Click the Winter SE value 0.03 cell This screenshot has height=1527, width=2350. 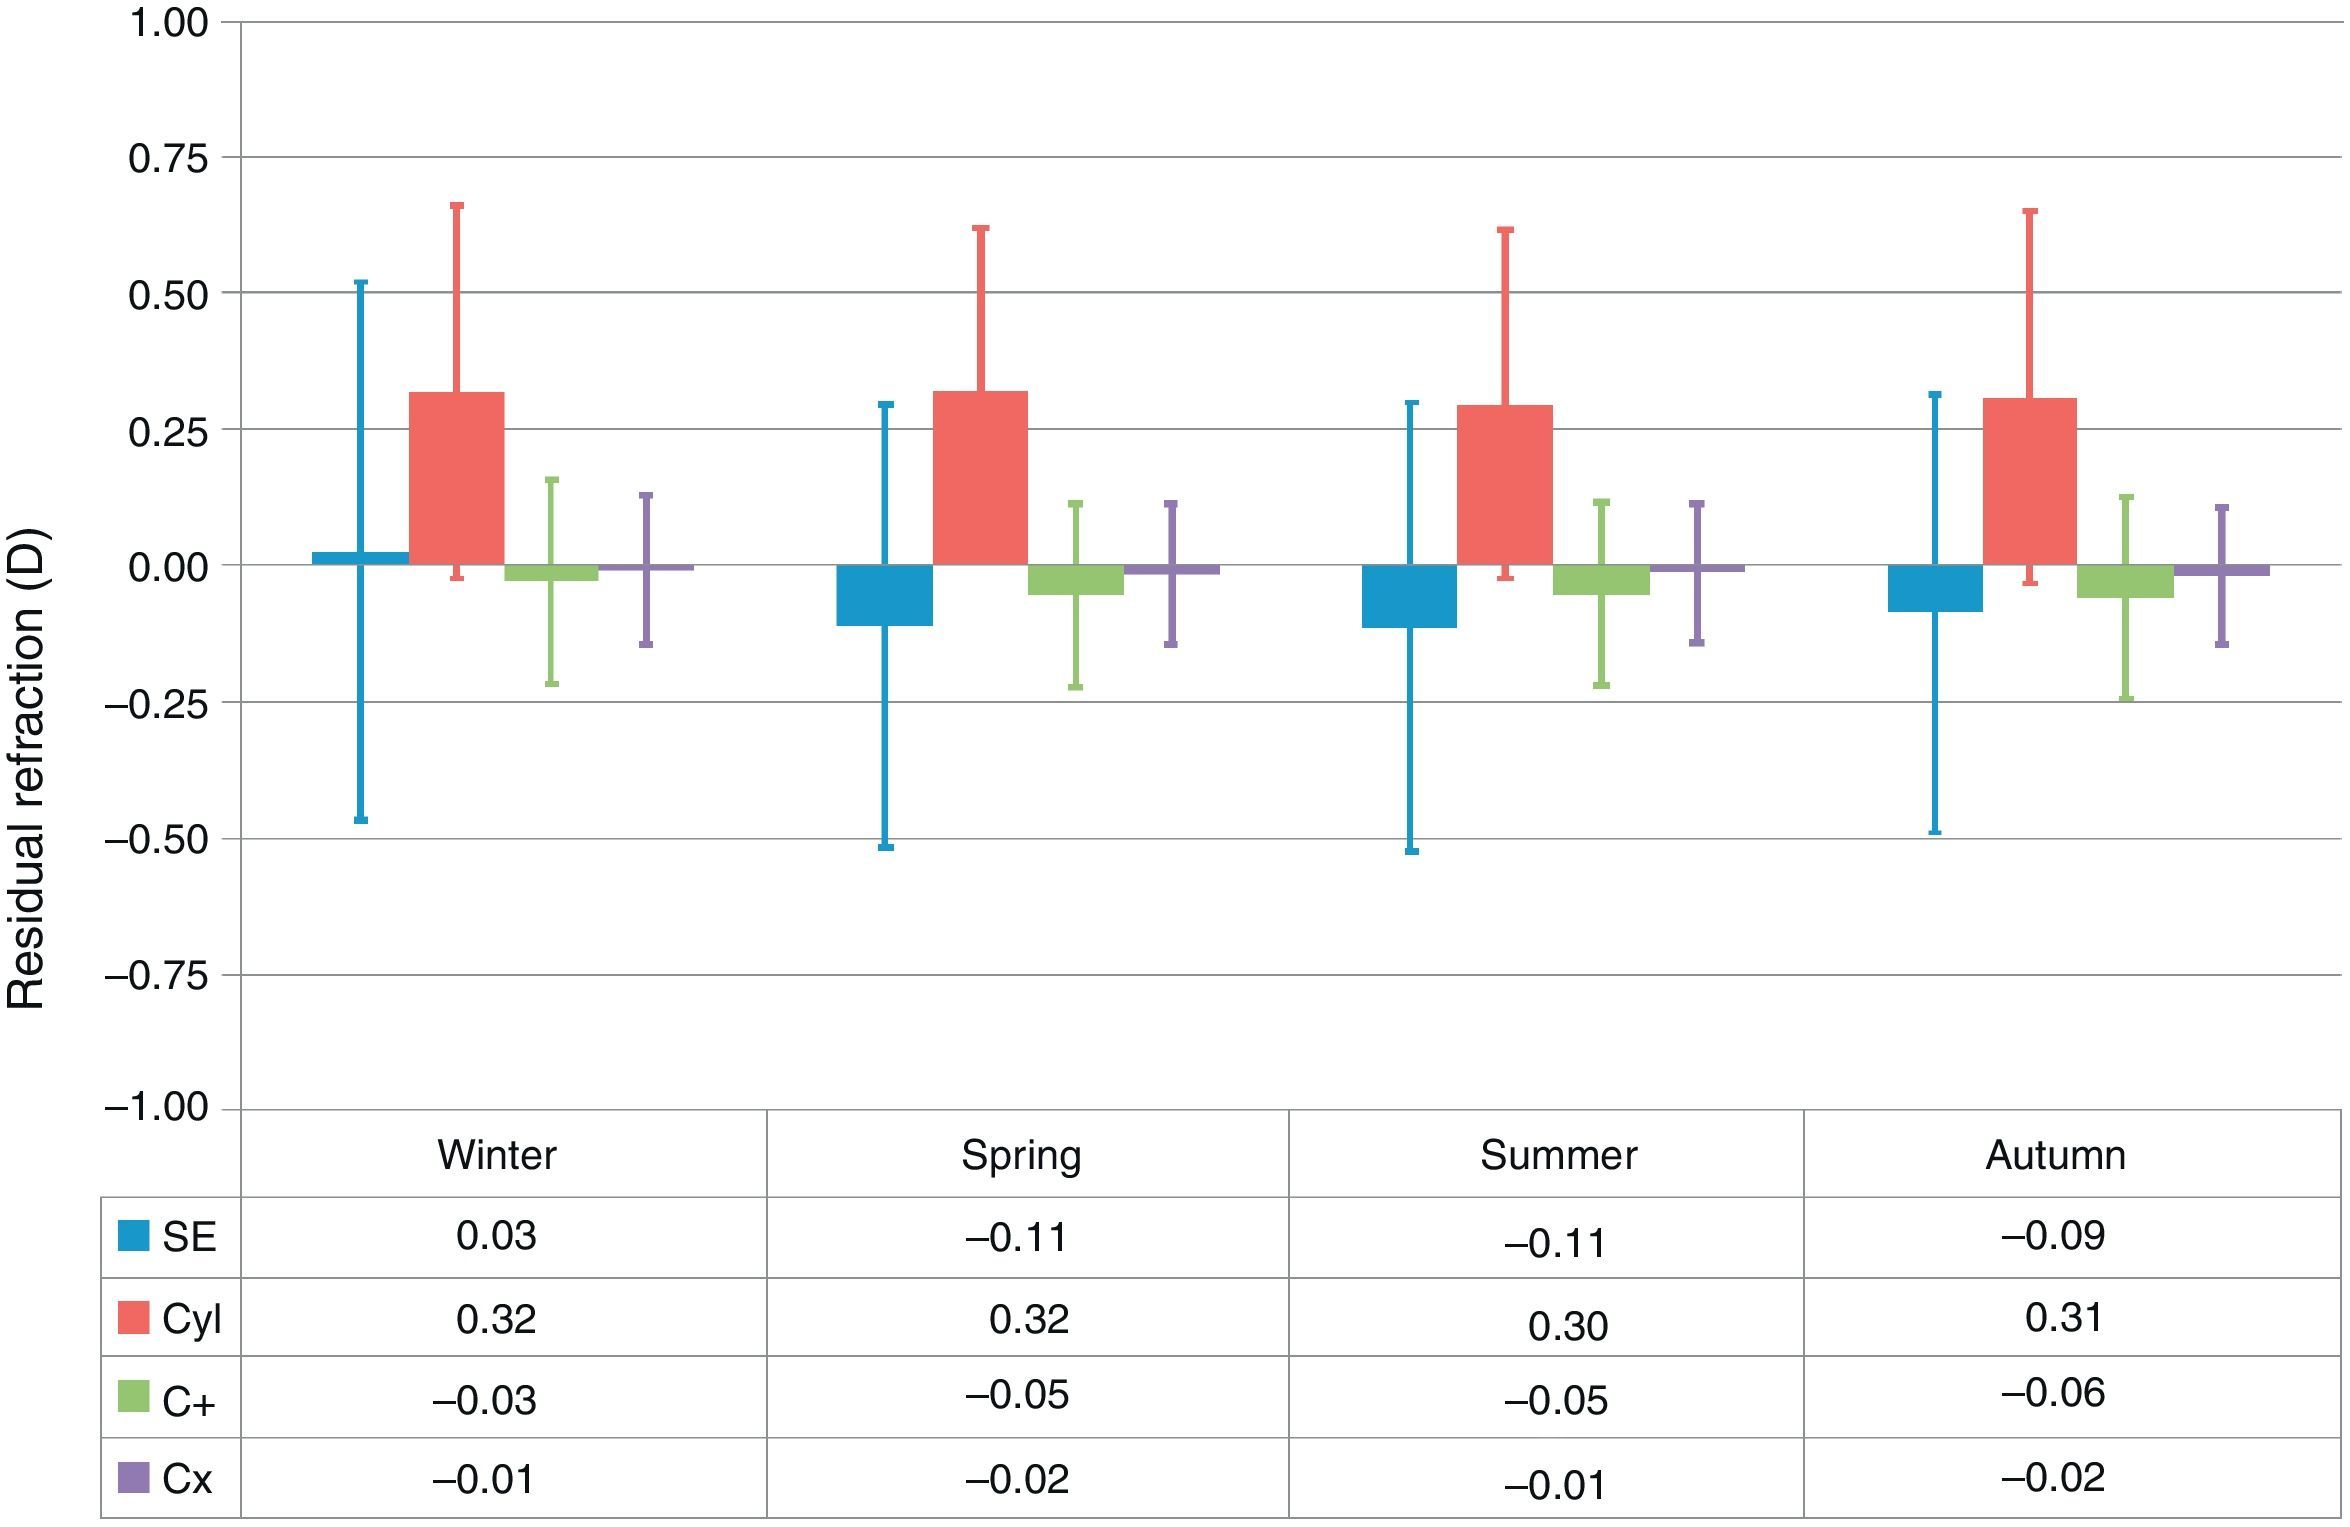[x=497, y=1236]
